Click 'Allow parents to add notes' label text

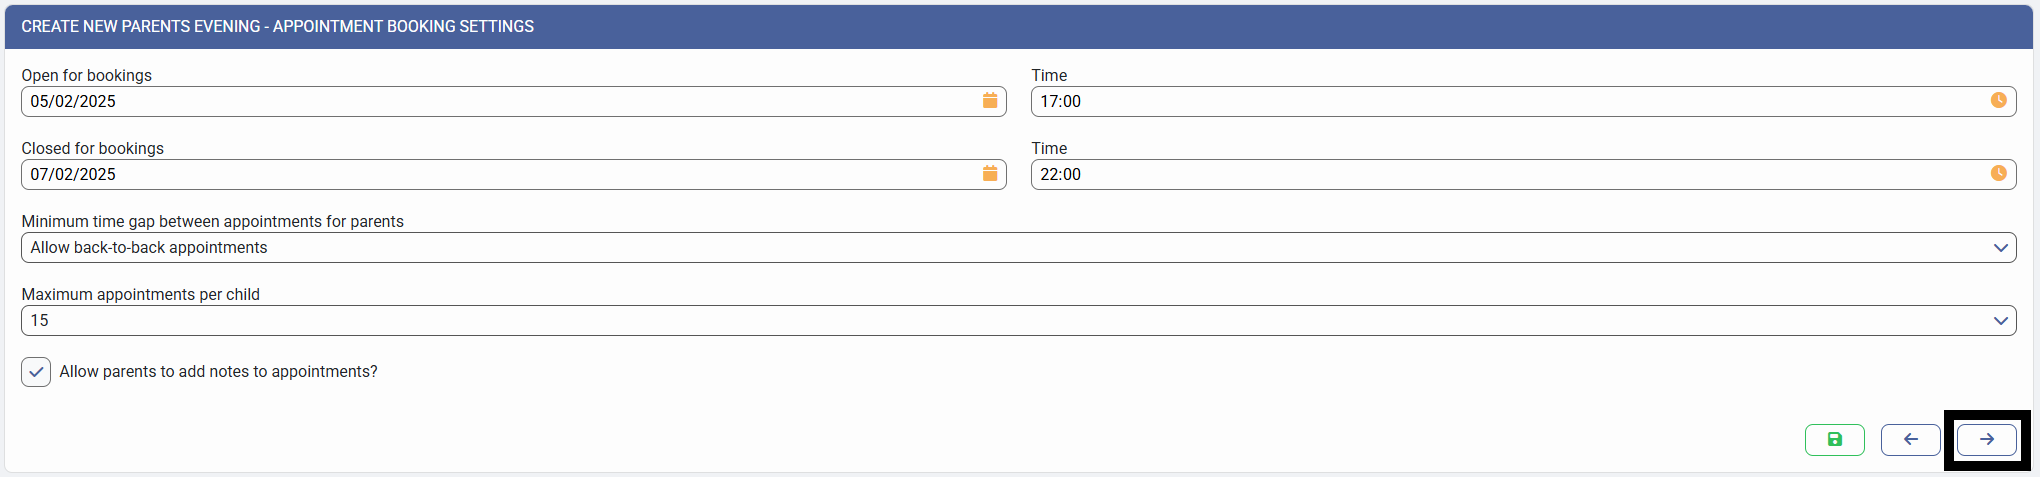[x=218, y=372]
